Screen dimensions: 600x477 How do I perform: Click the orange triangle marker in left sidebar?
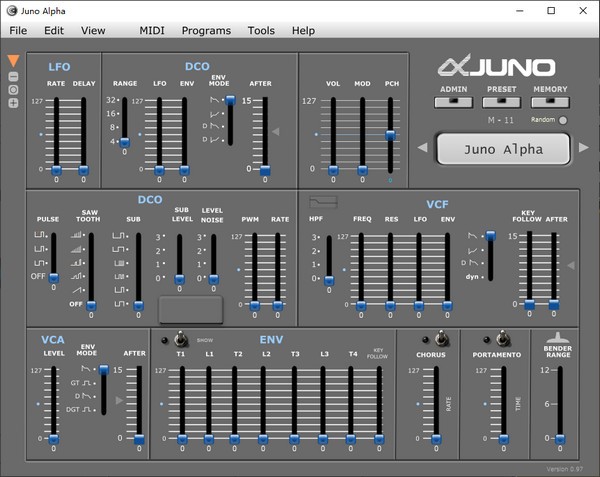tap(13, 61)
